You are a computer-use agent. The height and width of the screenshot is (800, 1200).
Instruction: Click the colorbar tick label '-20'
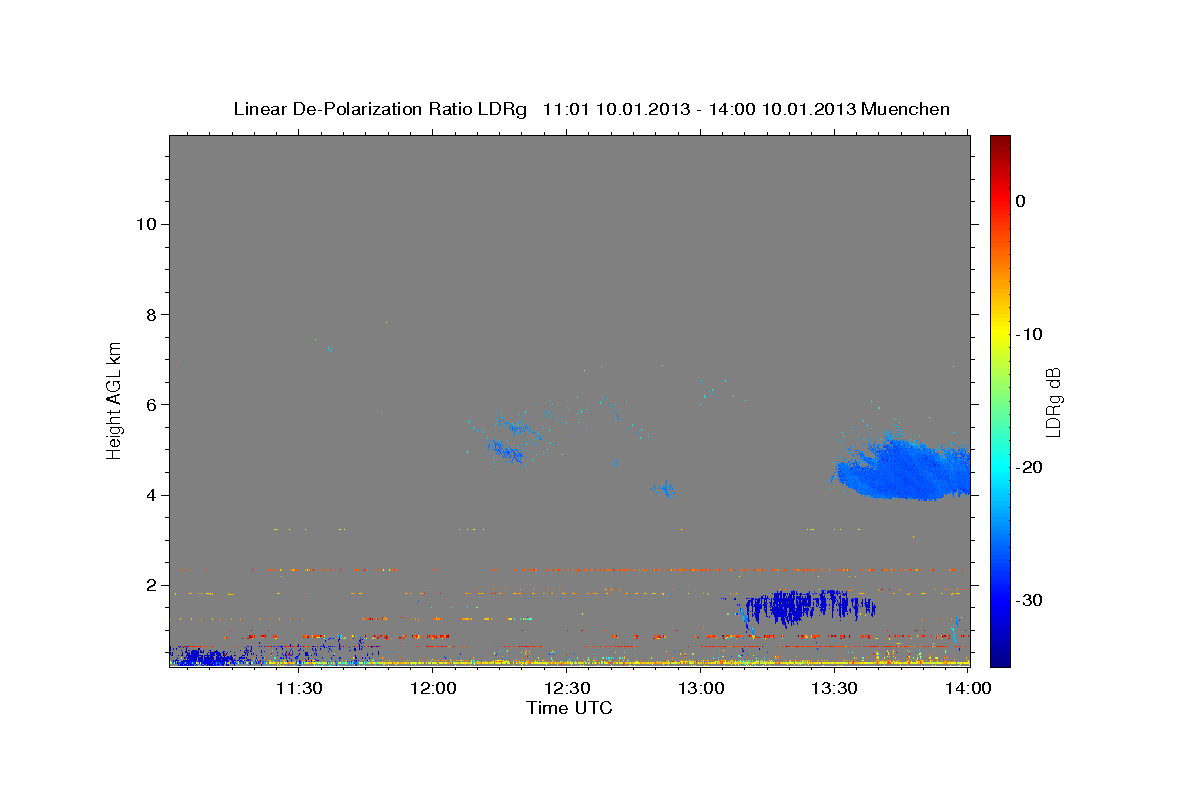click(1030, 467)
